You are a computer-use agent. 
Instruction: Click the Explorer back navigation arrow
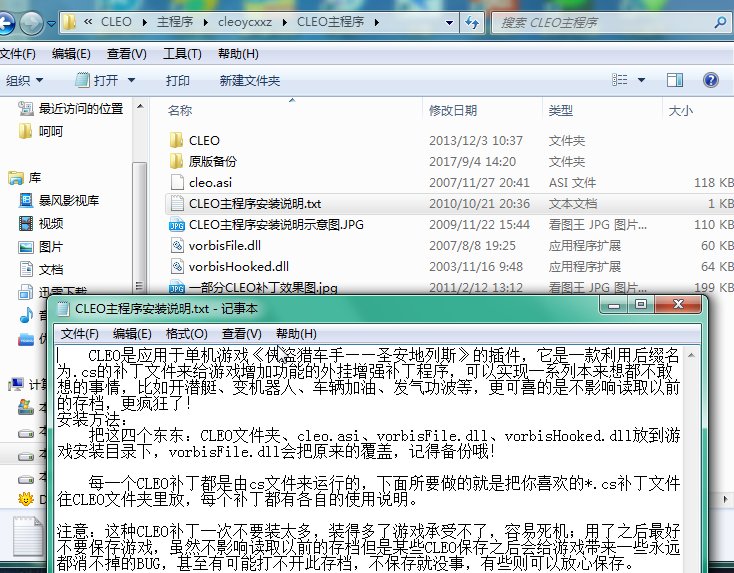(x=6, y=22)
